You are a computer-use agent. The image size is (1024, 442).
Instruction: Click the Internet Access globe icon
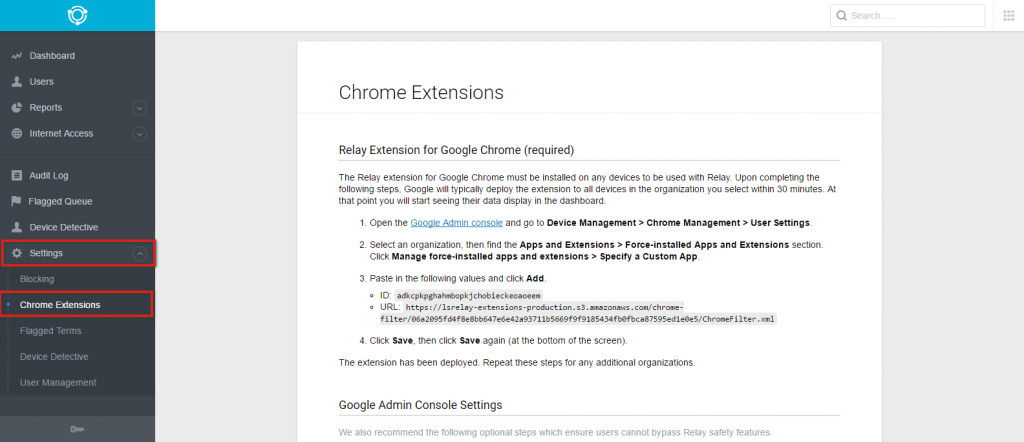[x=17, y=133]
